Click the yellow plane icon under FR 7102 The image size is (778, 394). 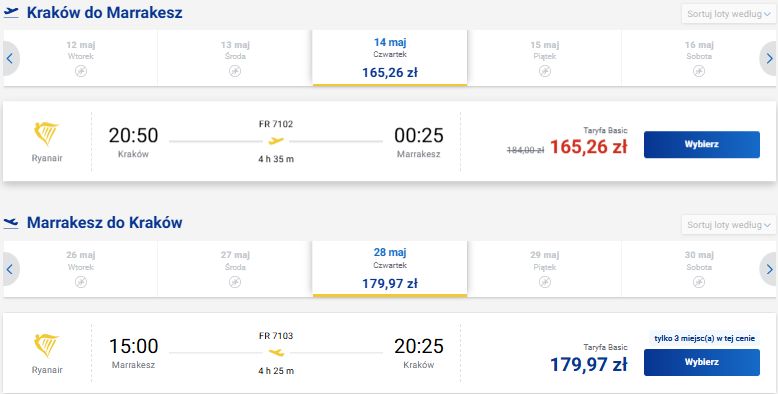coord(276,141)
